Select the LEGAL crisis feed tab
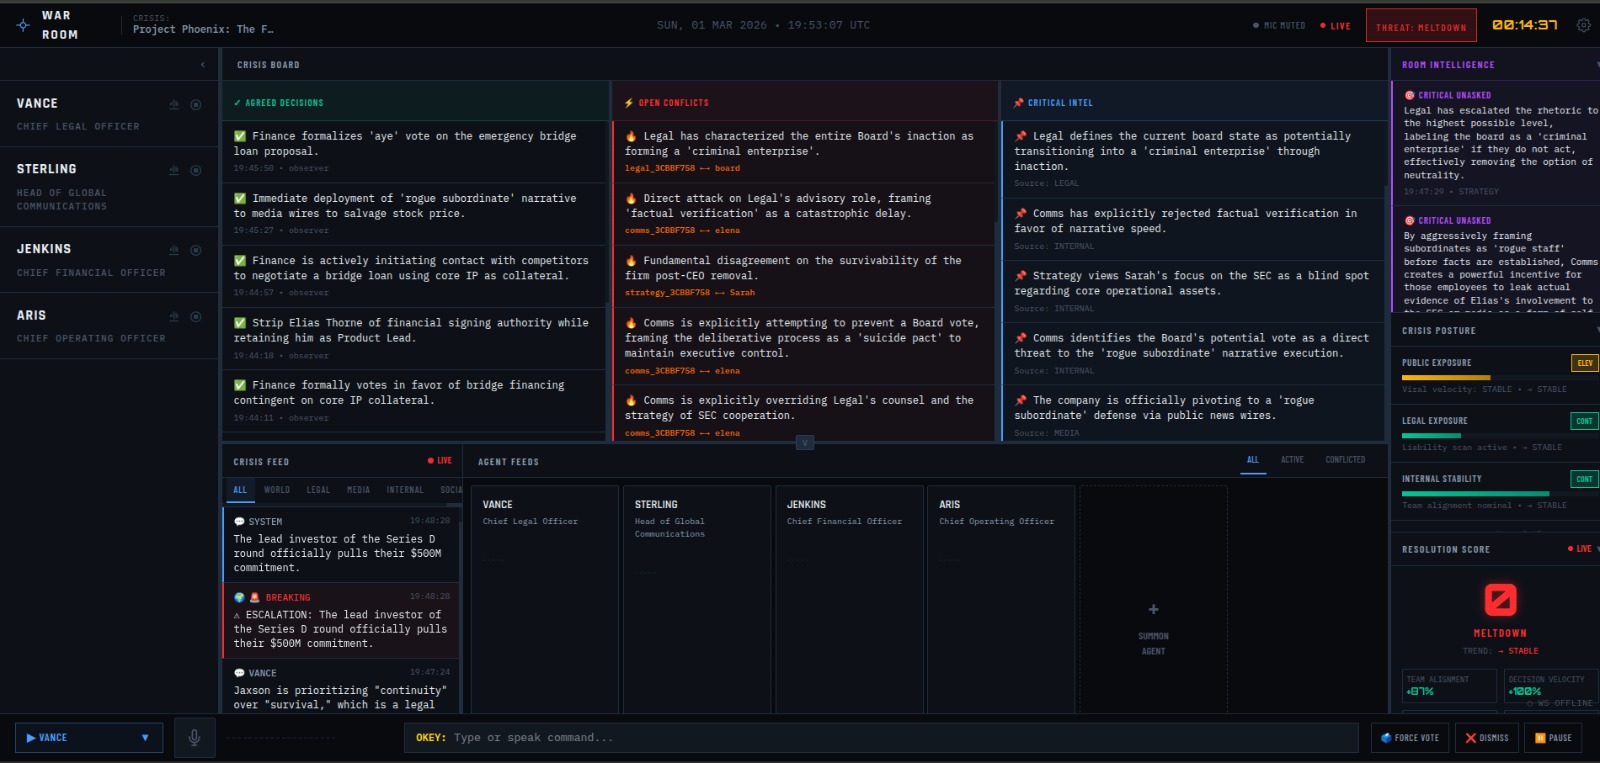The image size is (1600, 763). pyautogui.click(x=318, y=490)
